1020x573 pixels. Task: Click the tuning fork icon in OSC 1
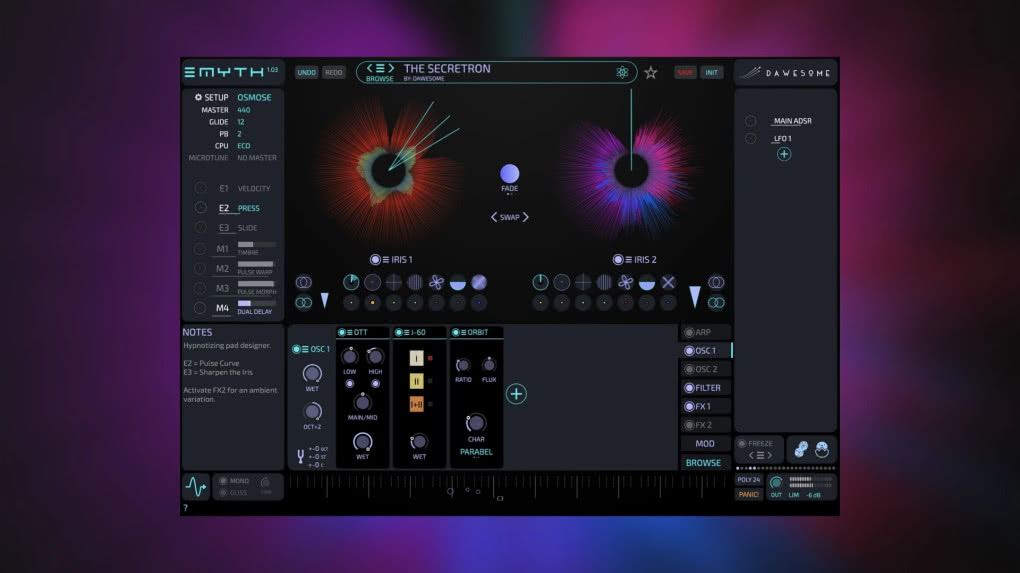point(301,457)
